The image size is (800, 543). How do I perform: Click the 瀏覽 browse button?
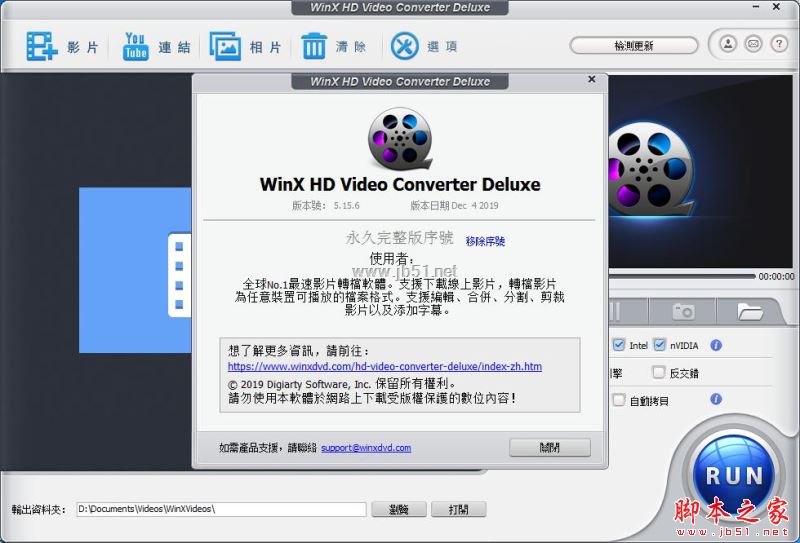[x=398, y=509]
